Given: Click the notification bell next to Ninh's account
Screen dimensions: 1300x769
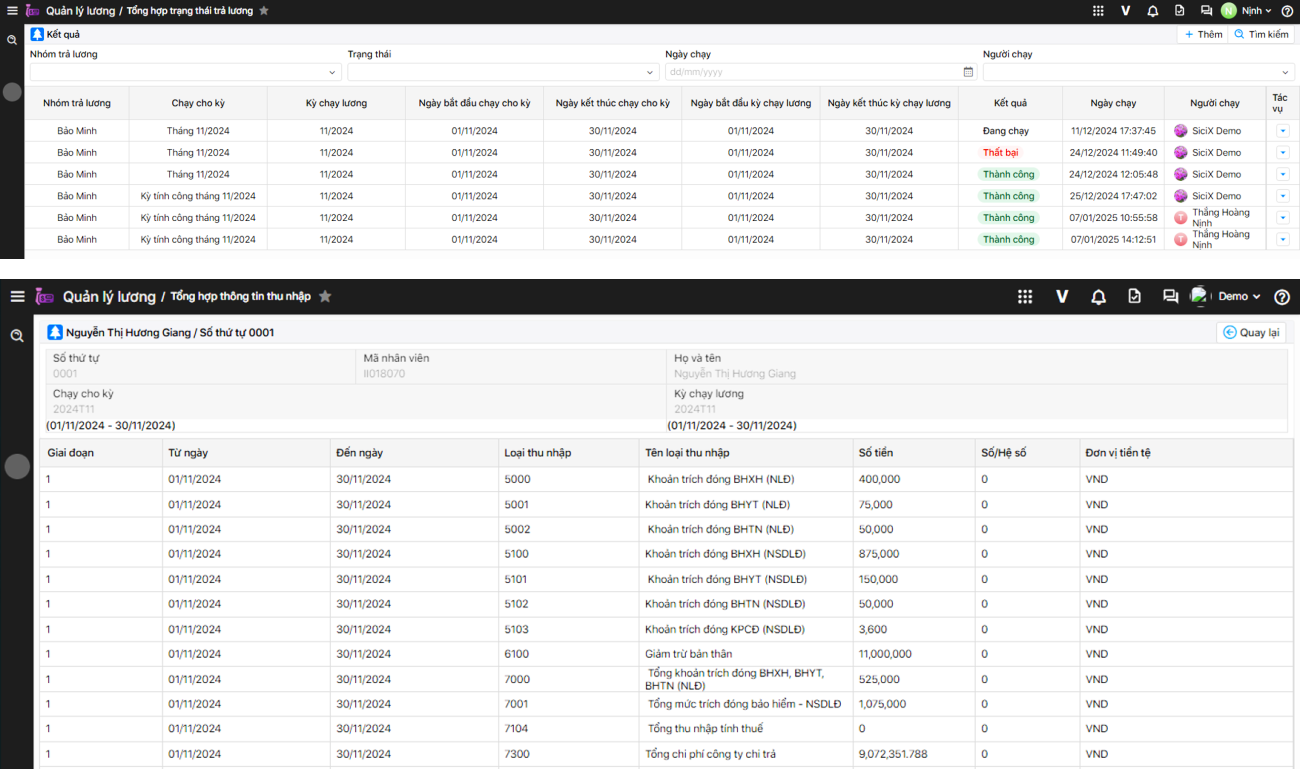Looking at the screenshot, I should pos(1152,11).
